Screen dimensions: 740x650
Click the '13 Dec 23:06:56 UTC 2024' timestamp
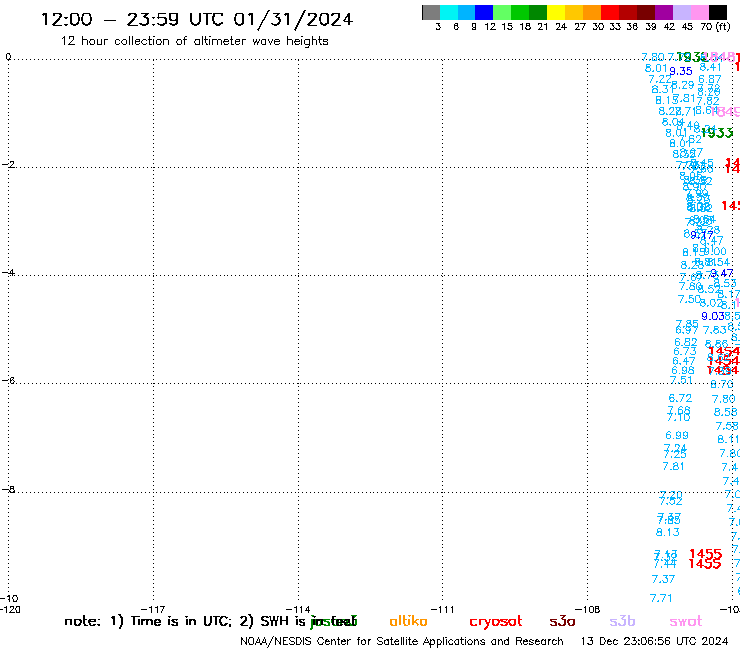click(654, 641)
